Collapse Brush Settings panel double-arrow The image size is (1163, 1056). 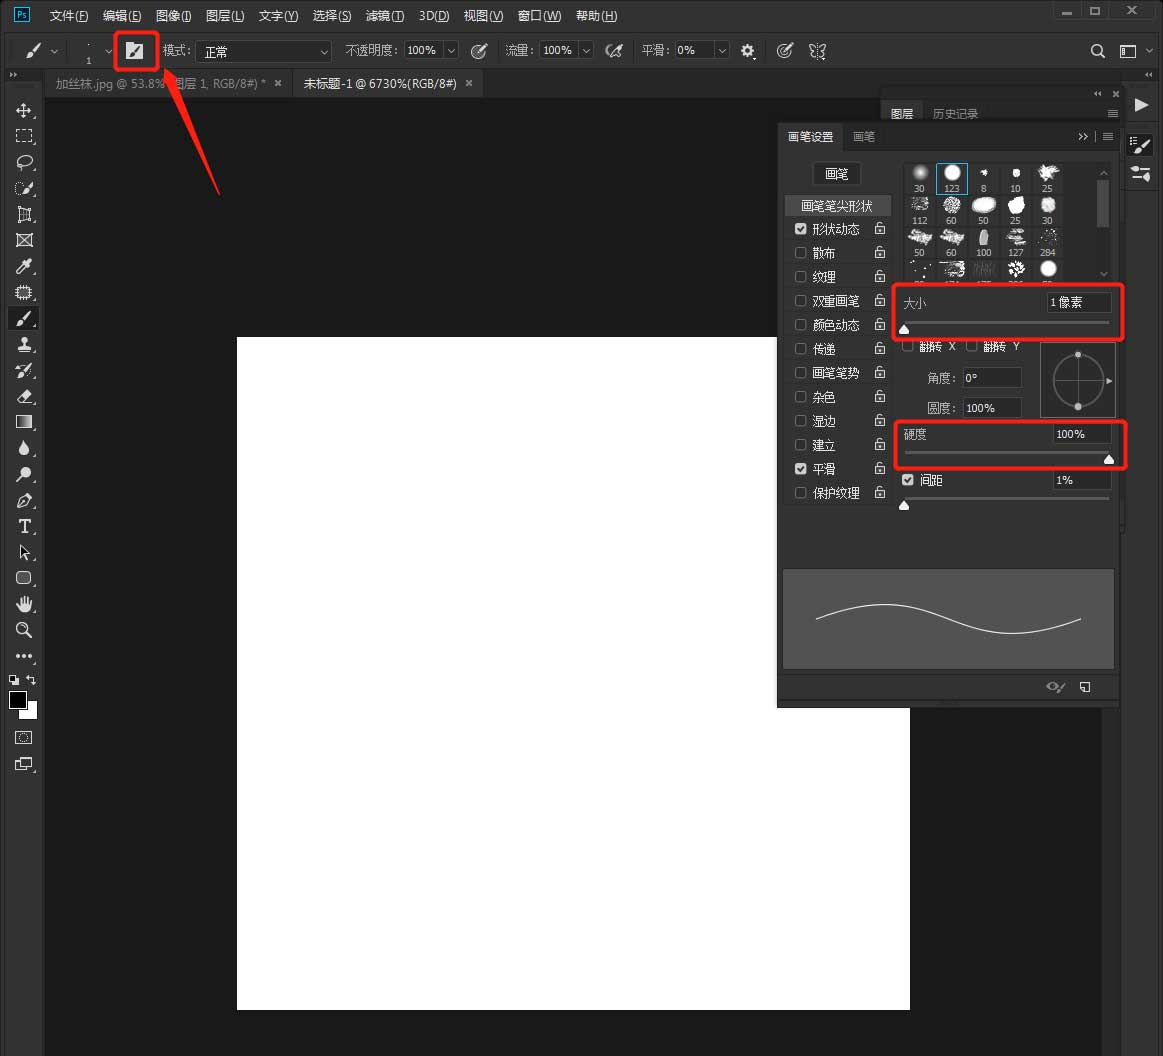click(1083, 136)
